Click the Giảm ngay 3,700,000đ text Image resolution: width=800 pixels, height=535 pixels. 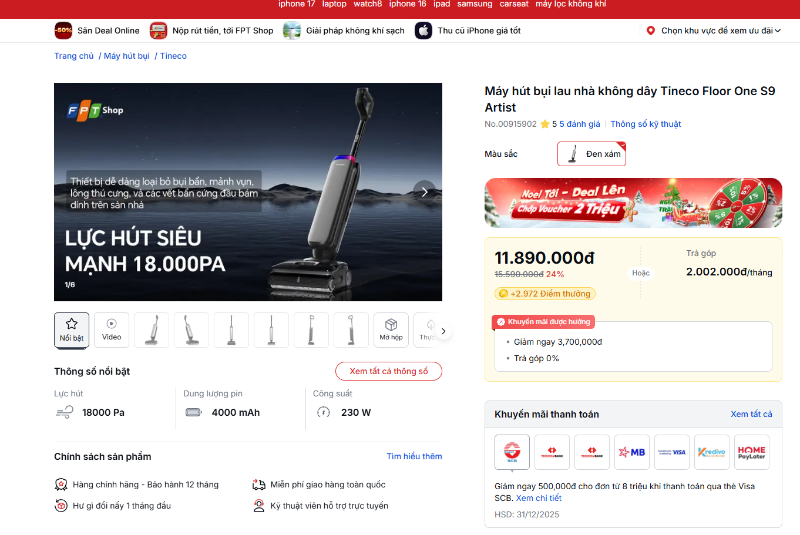[558, 342]
